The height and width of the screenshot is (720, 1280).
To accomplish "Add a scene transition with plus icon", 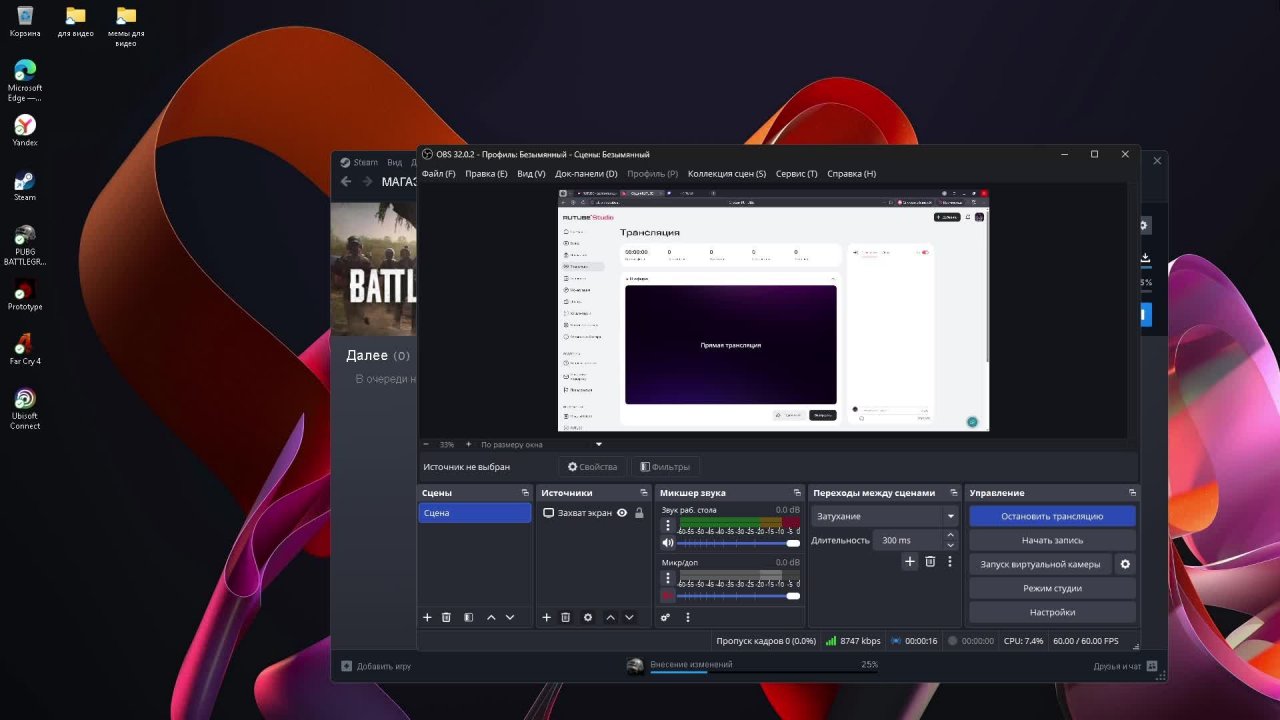I will coord(909,562).
